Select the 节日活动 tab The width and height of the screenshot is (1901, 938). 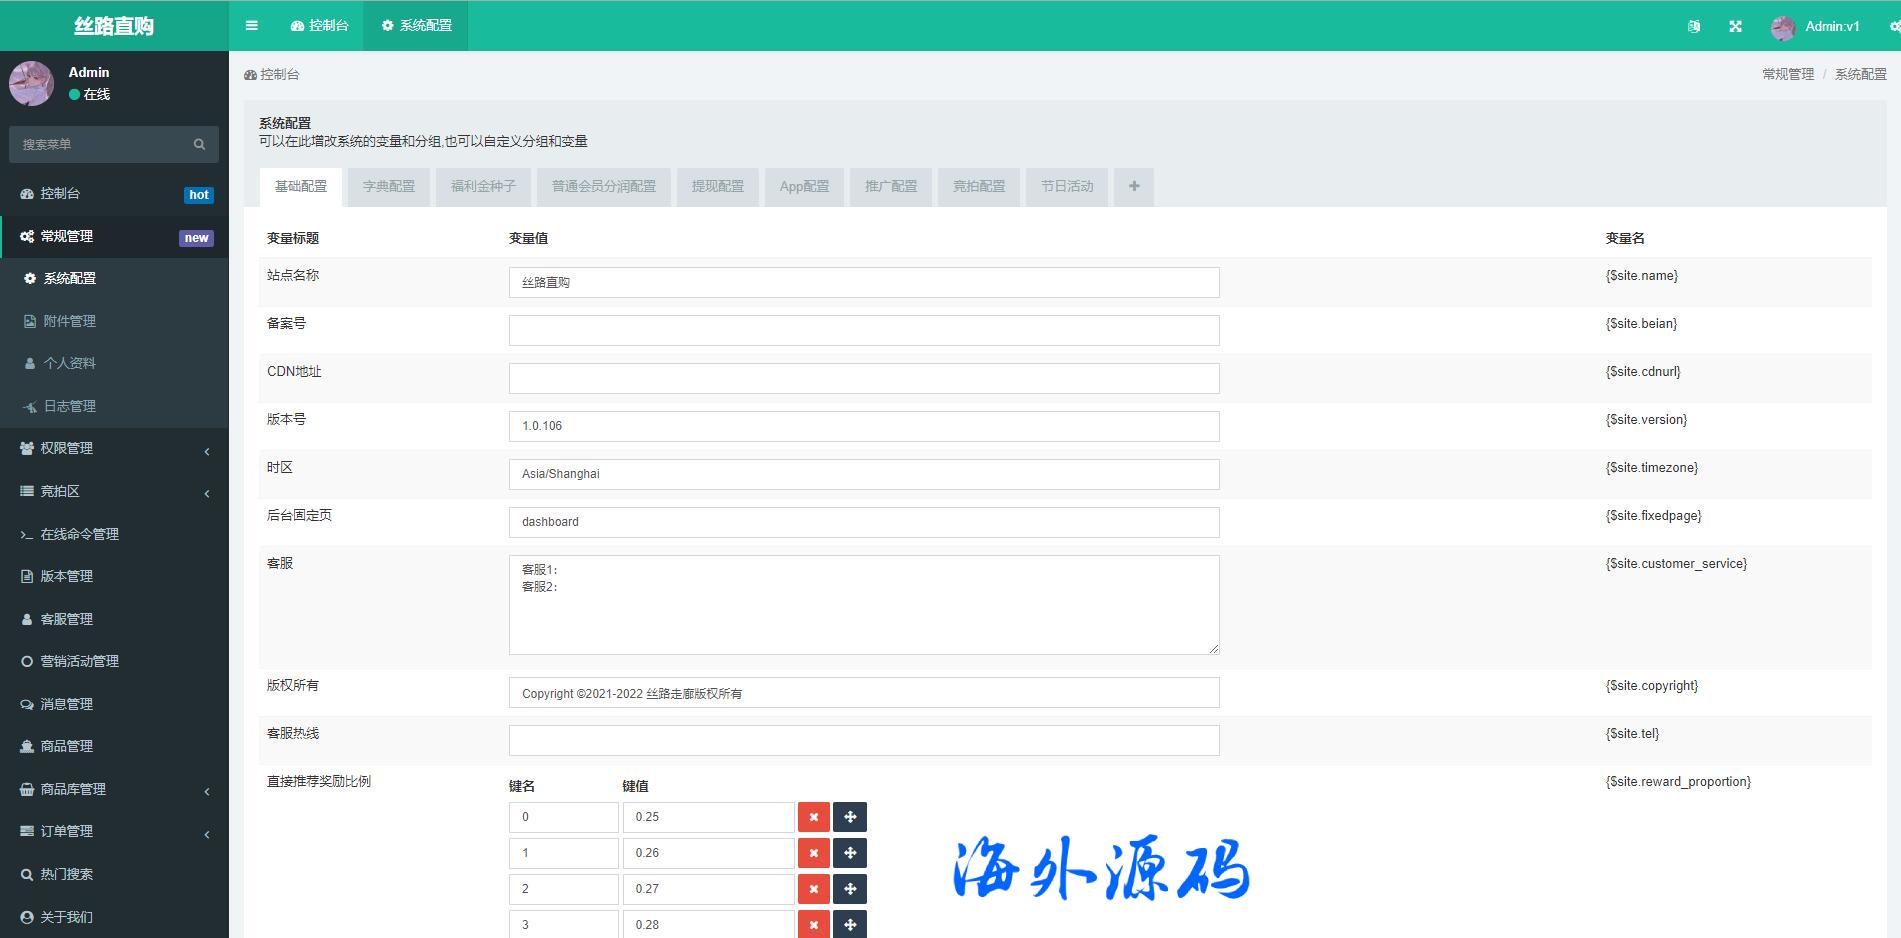1066,187
